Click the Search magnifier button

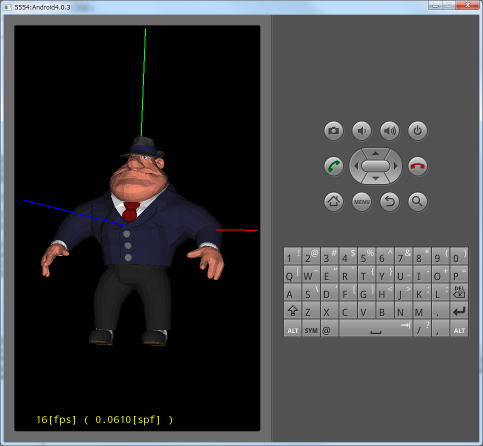click(x=417, y=201)
